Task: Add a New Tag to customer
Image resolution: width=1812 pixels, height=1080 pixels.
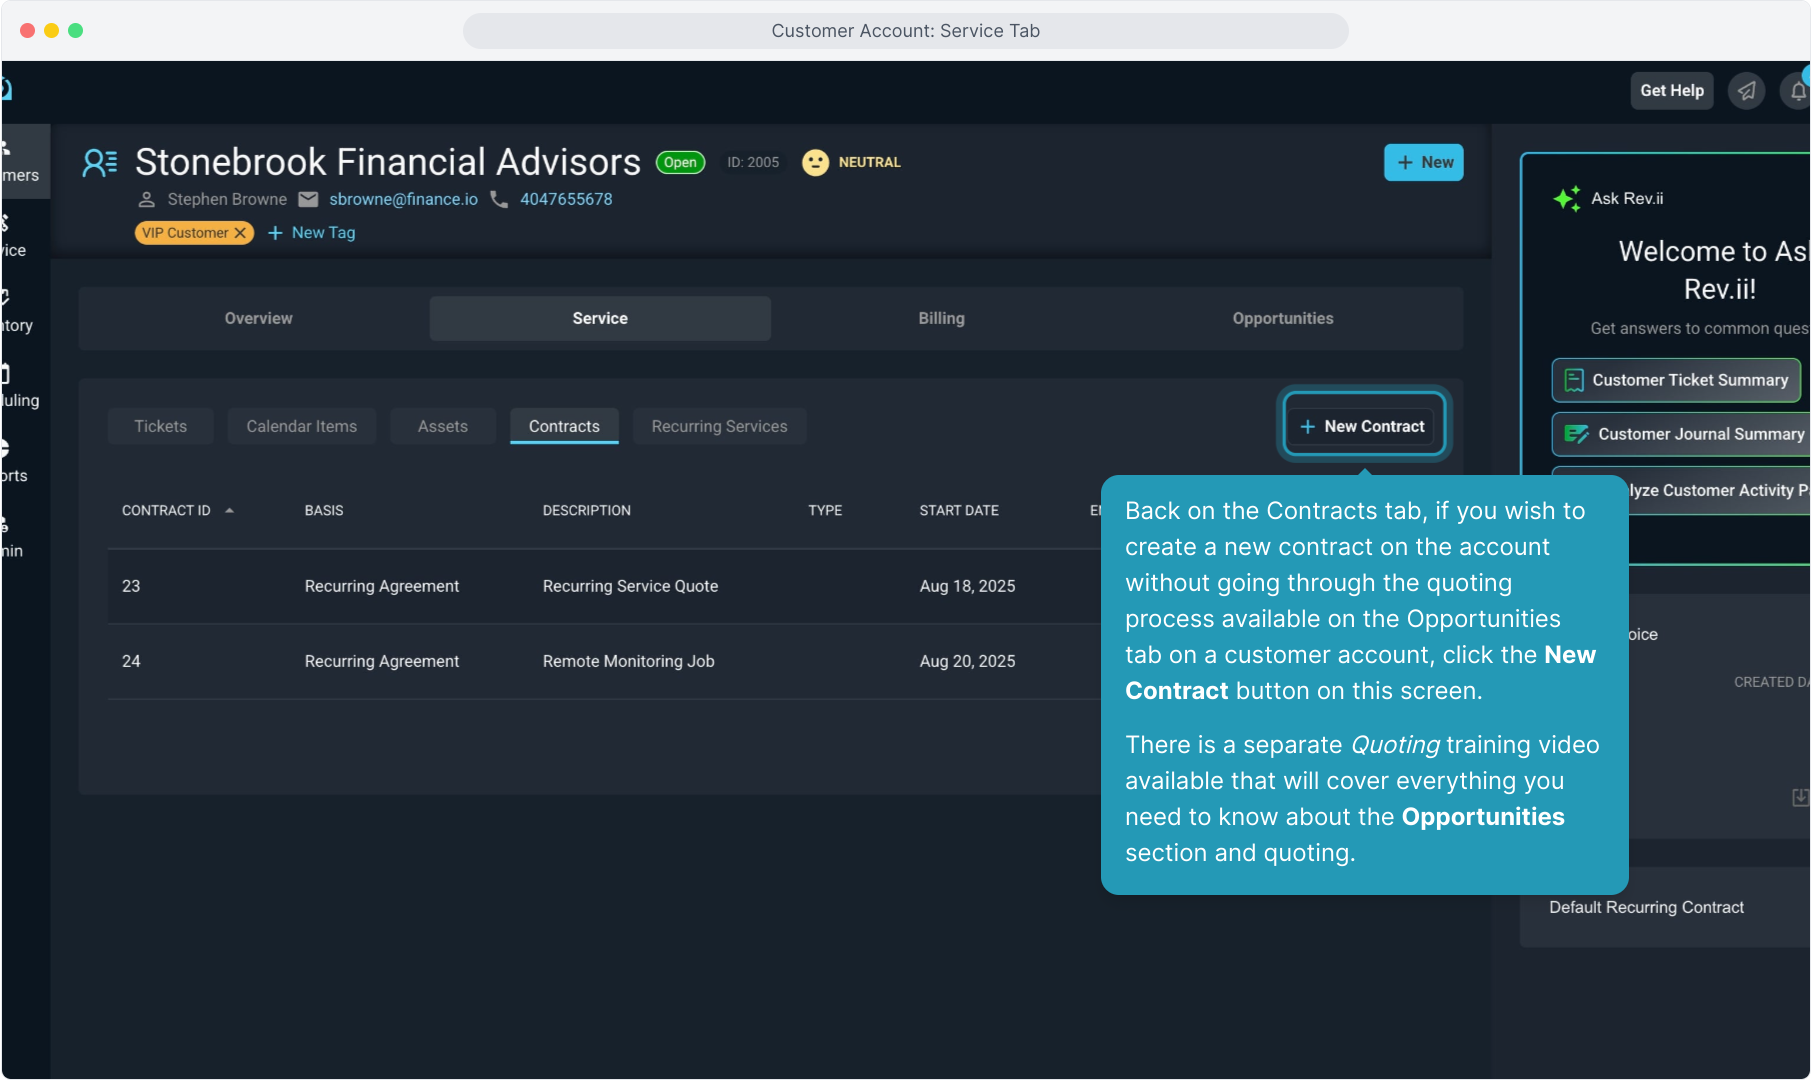Action: click(312, 233)
